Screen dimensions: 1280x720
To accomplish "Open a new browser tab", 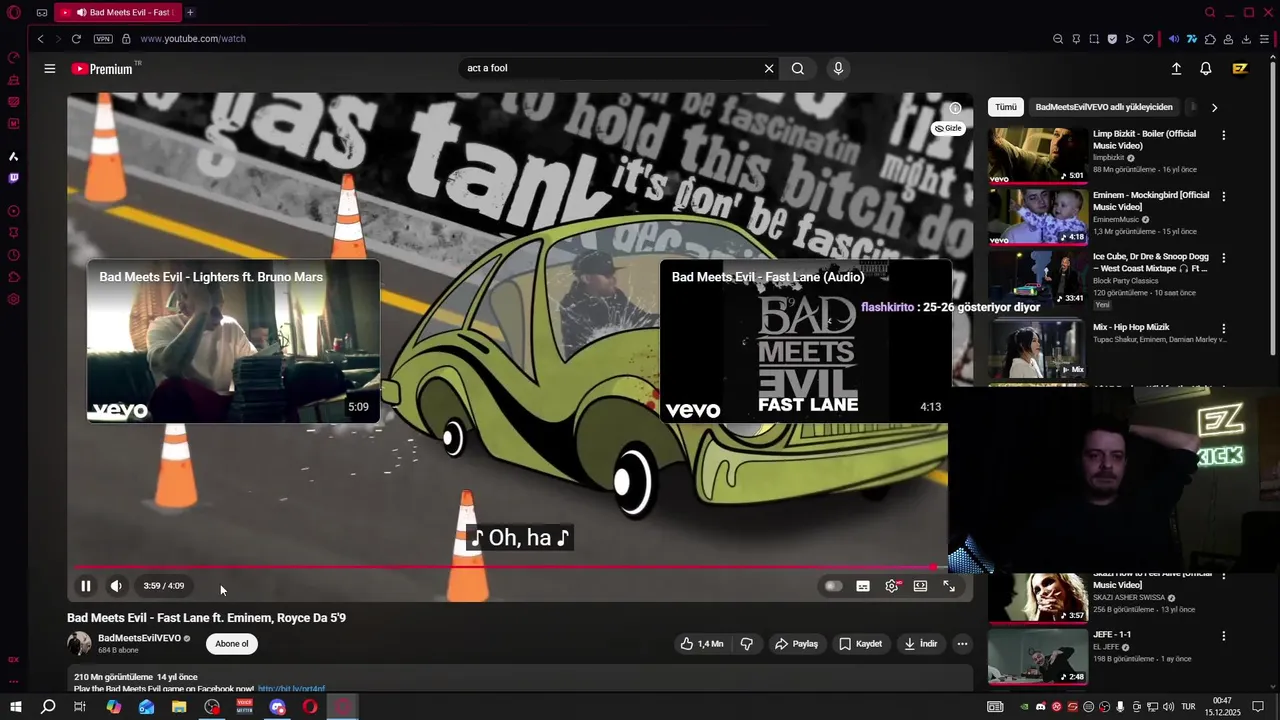I will pyautogui.click(x=190, y=13).
